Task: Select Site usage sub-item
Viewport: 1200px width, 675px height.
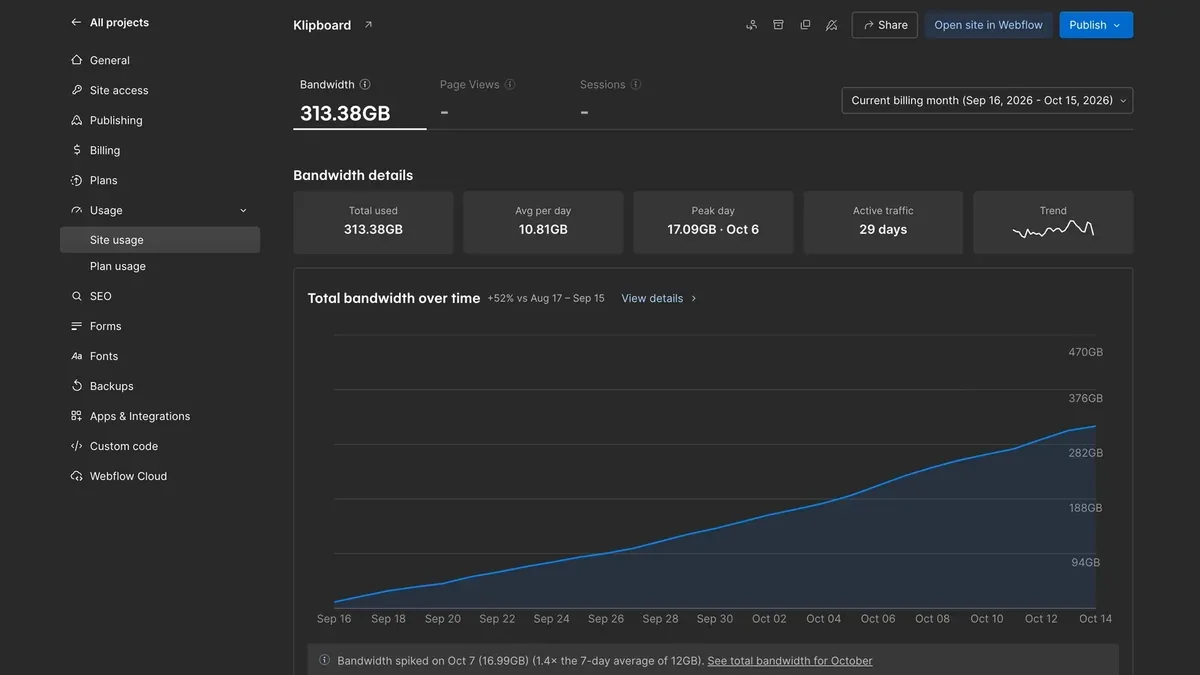Action: point(160,240)
